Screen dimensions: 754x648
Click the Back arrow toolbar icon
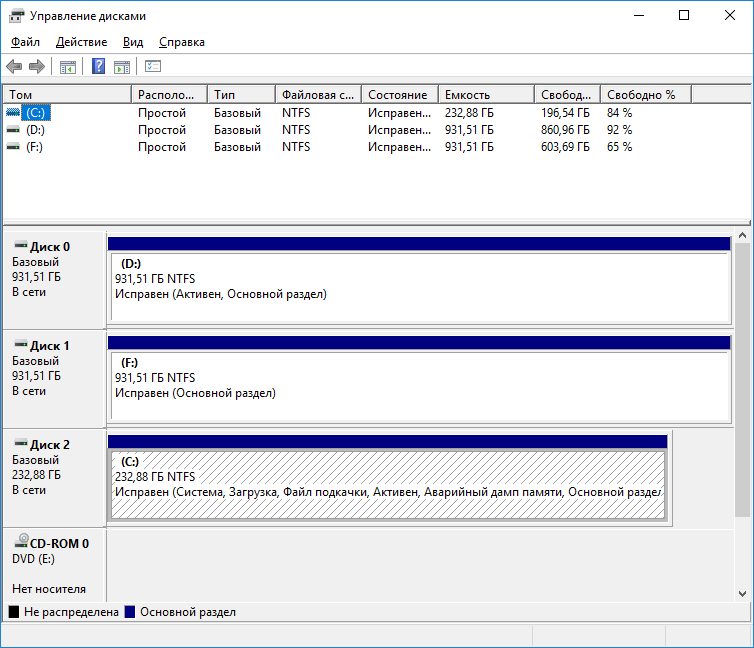[14, 67]
